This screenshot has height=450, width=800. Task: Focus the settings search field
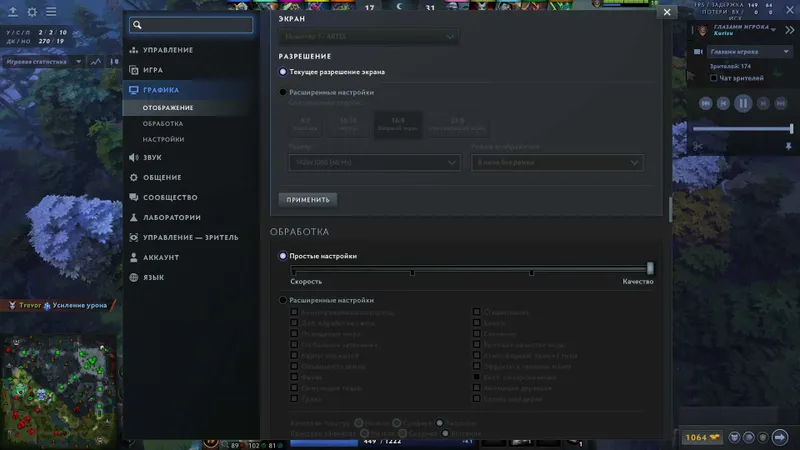[x=191, y=25]
